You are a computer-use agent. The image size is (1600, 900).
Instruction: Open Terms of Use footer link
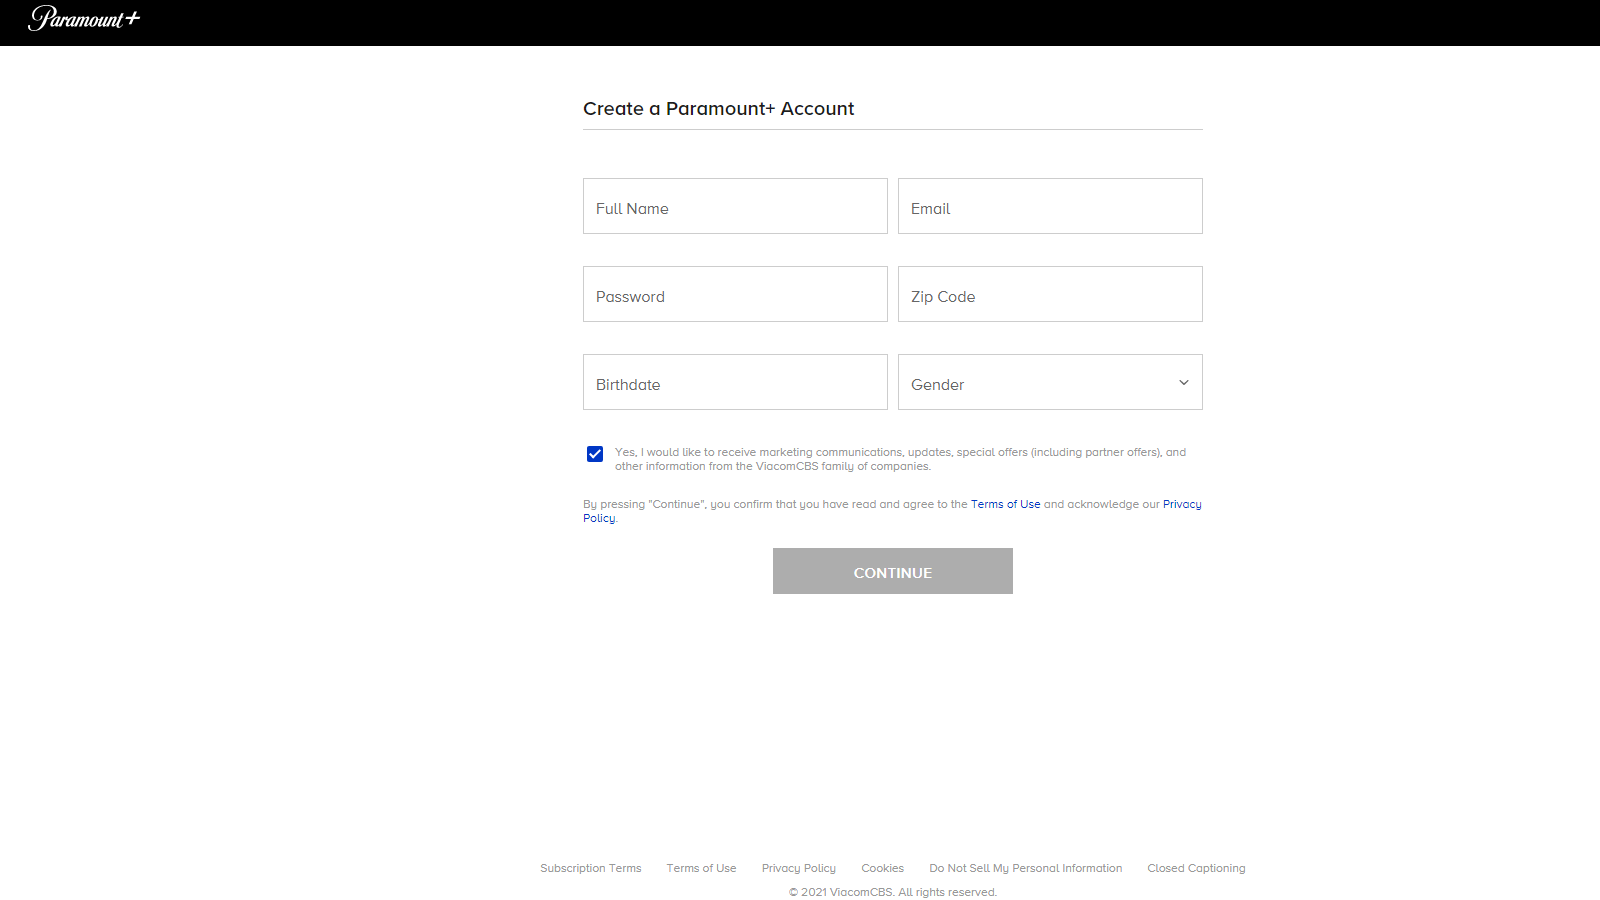tap(701, 868)
